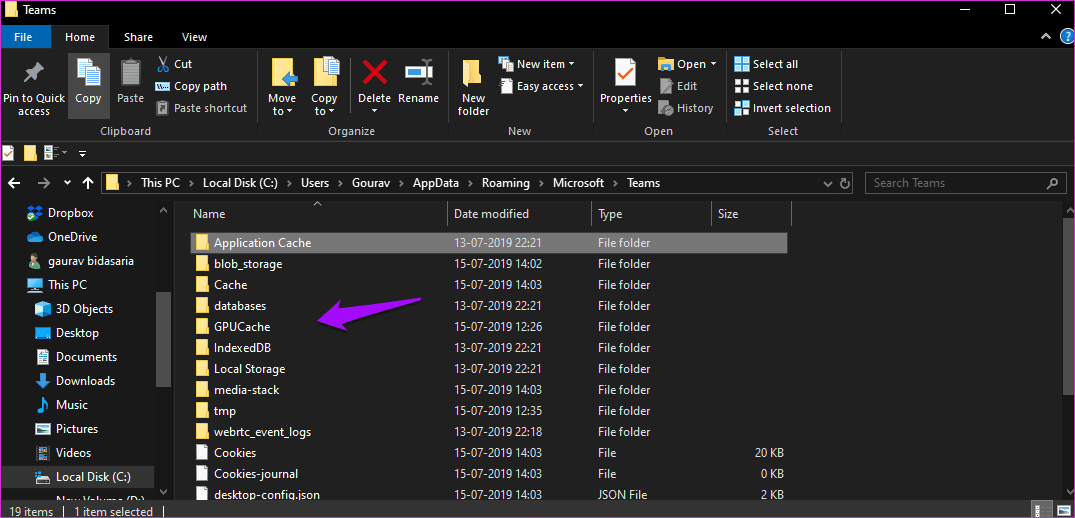Select Downloads in navigation pane
Image resolution: width=1075 pixels, height=518 pixels.
coord(85,381)
